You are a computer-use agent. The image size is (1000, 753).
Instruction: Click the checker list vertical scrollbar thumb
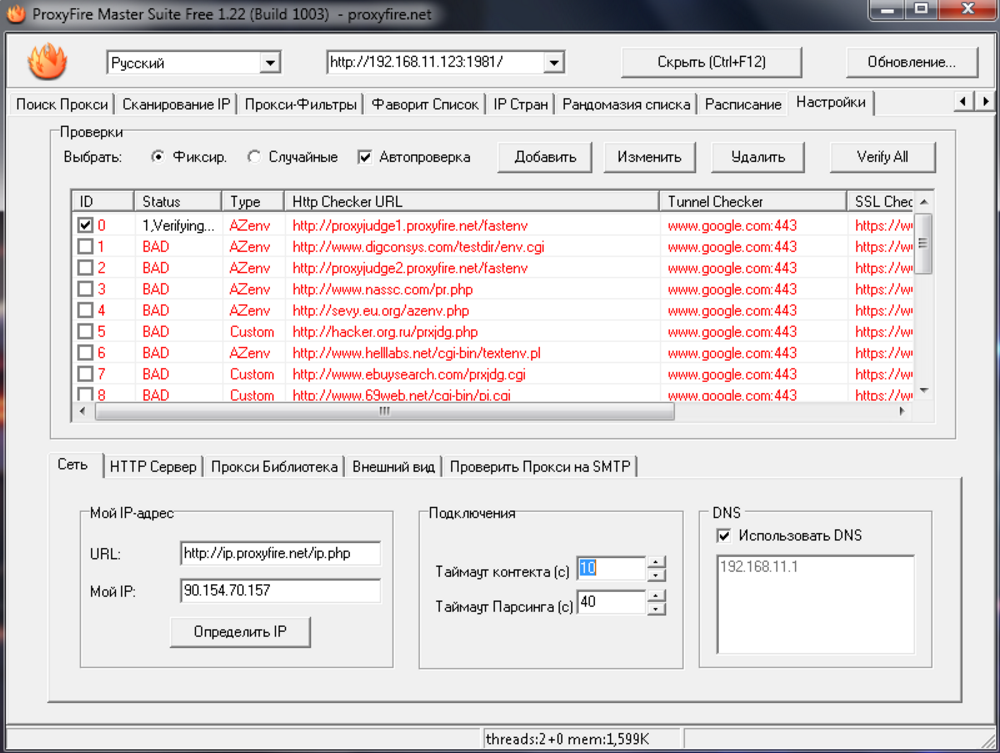pyautogui.click(x=923, y=244)
